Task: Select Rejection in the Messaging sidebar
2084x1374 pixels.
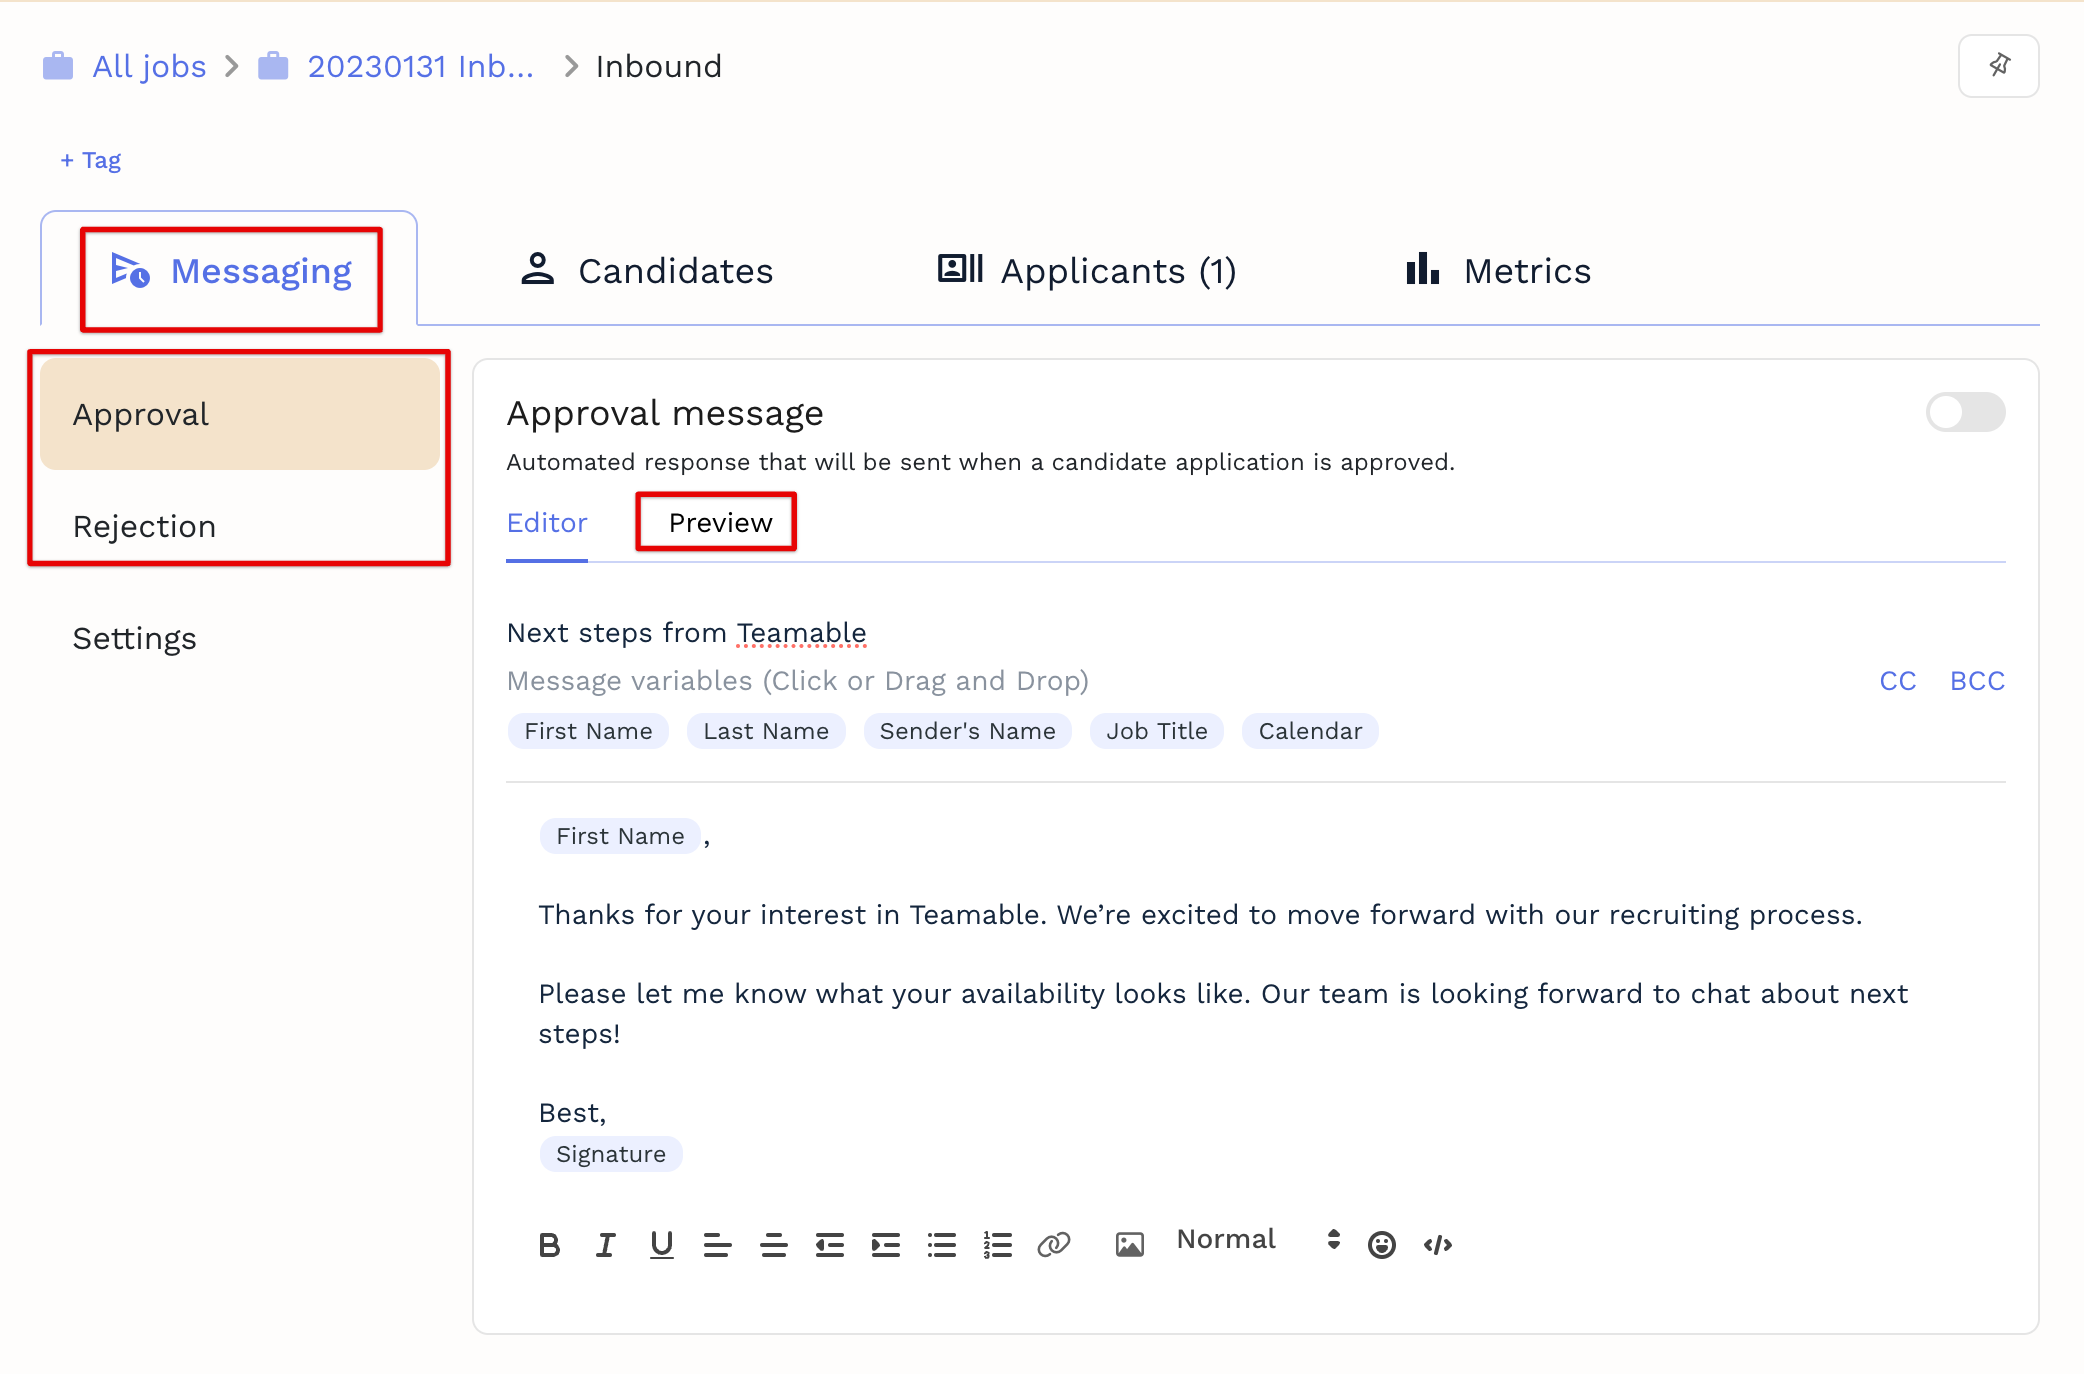Action: click(144, 526)
